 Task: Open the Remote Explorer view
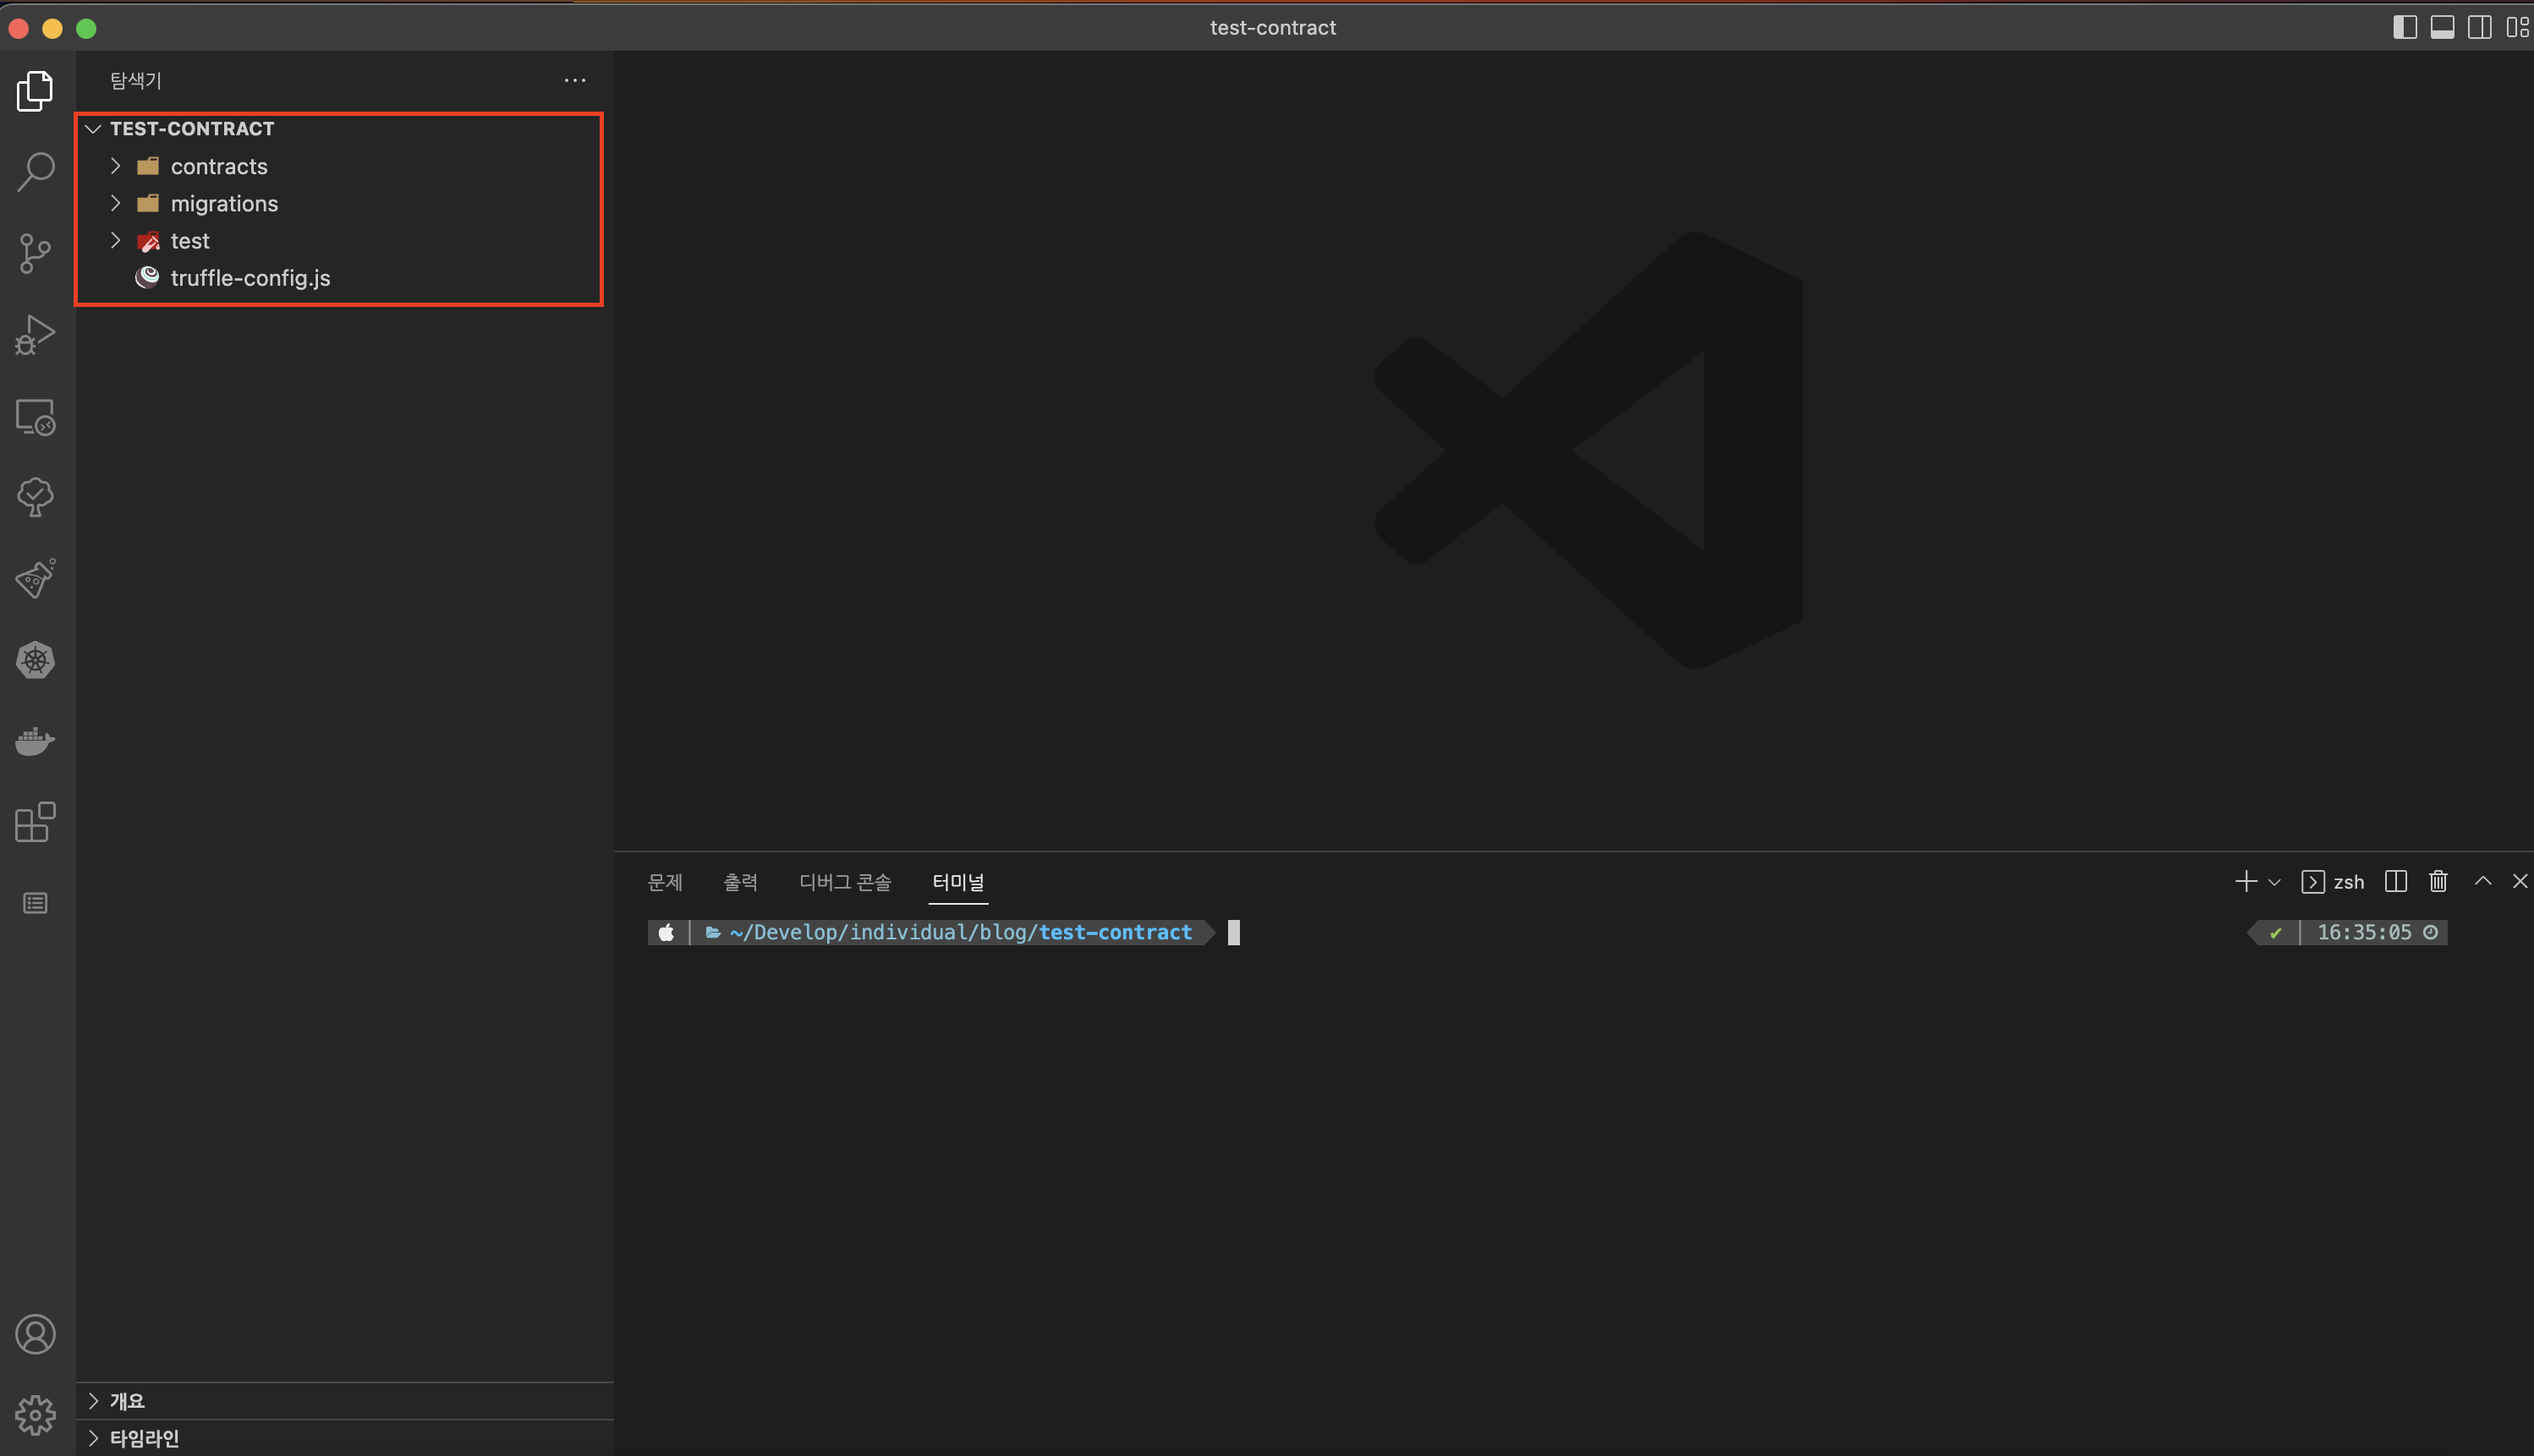[x=35, y=417]
